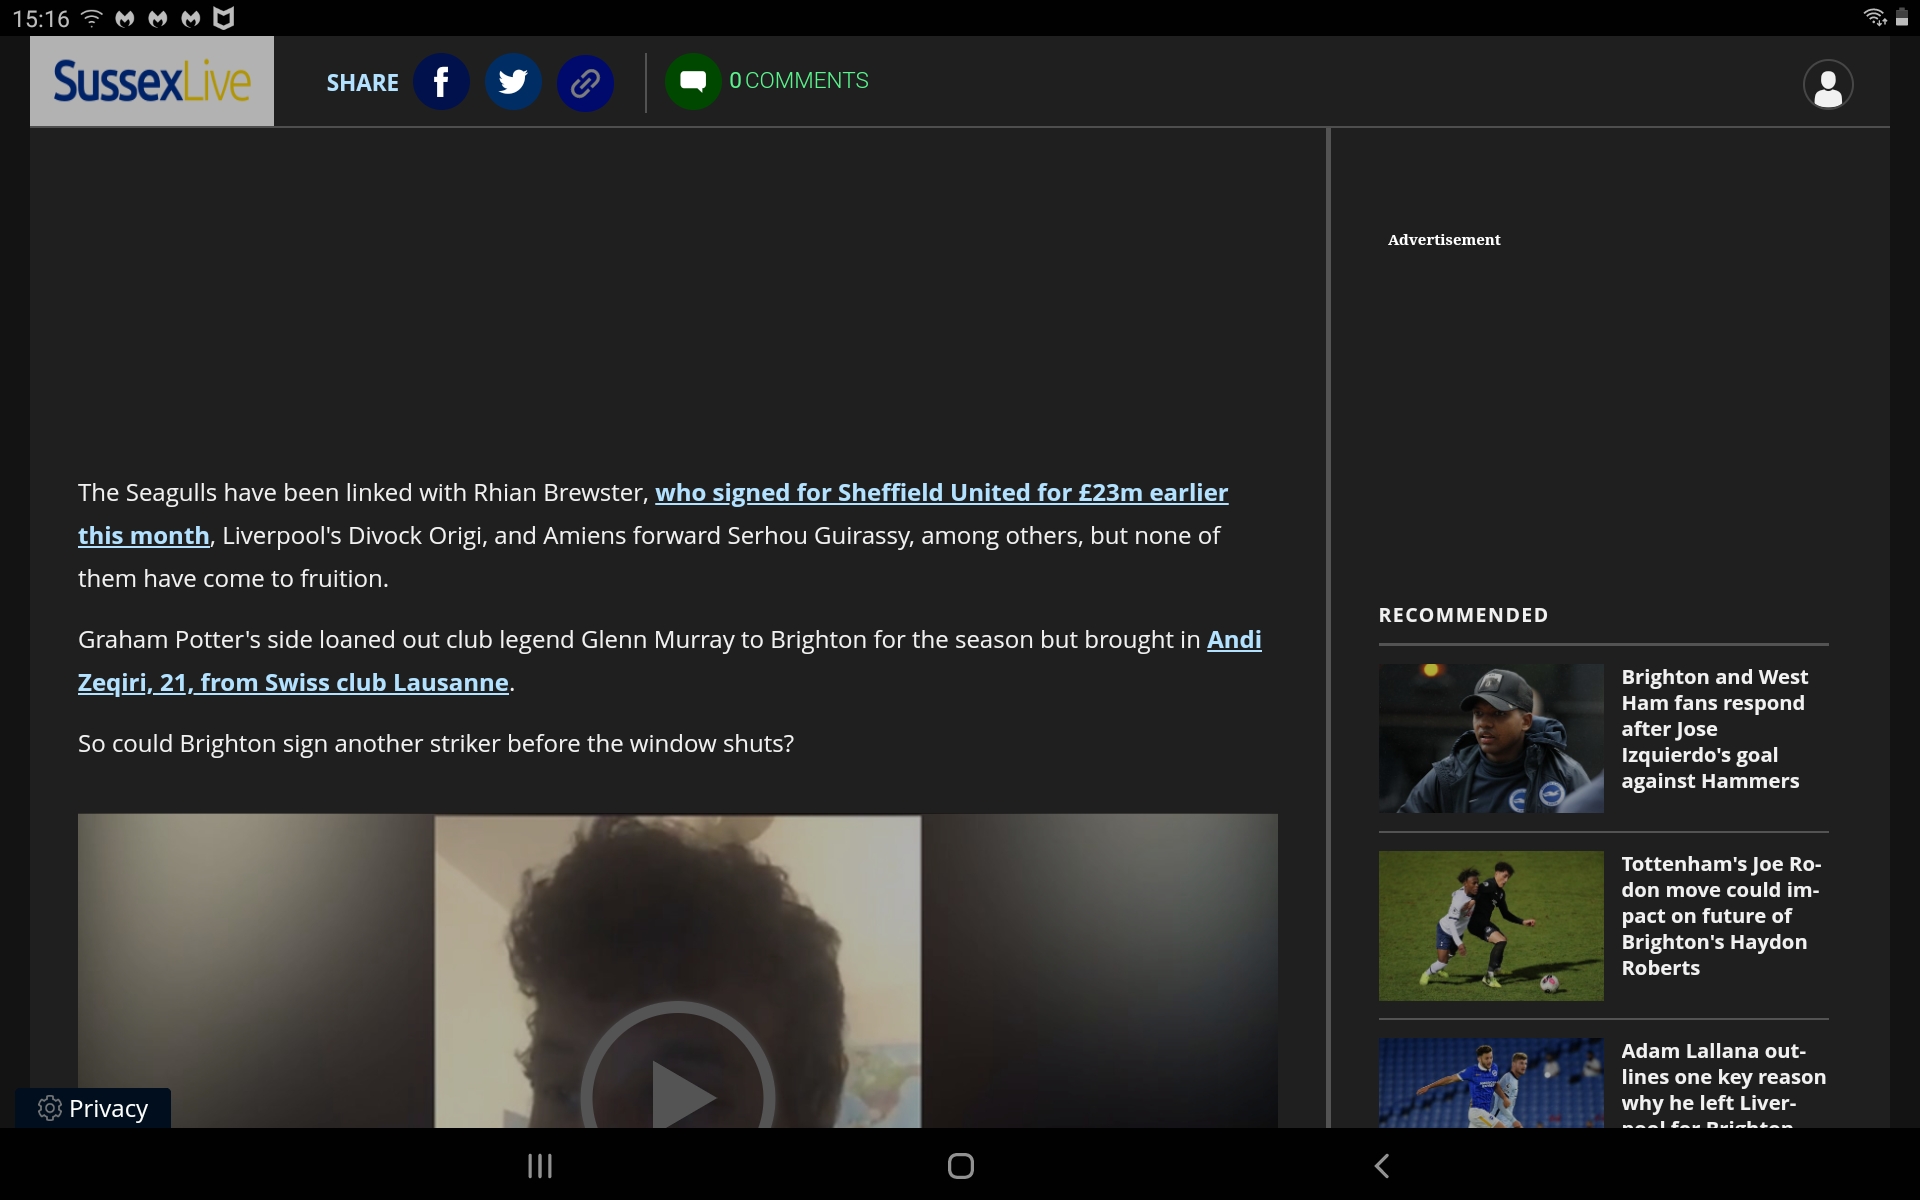Screen dimensions: 1920x1200
Task: Tap the battery status icon
Action: click(x=1902, y=17)
